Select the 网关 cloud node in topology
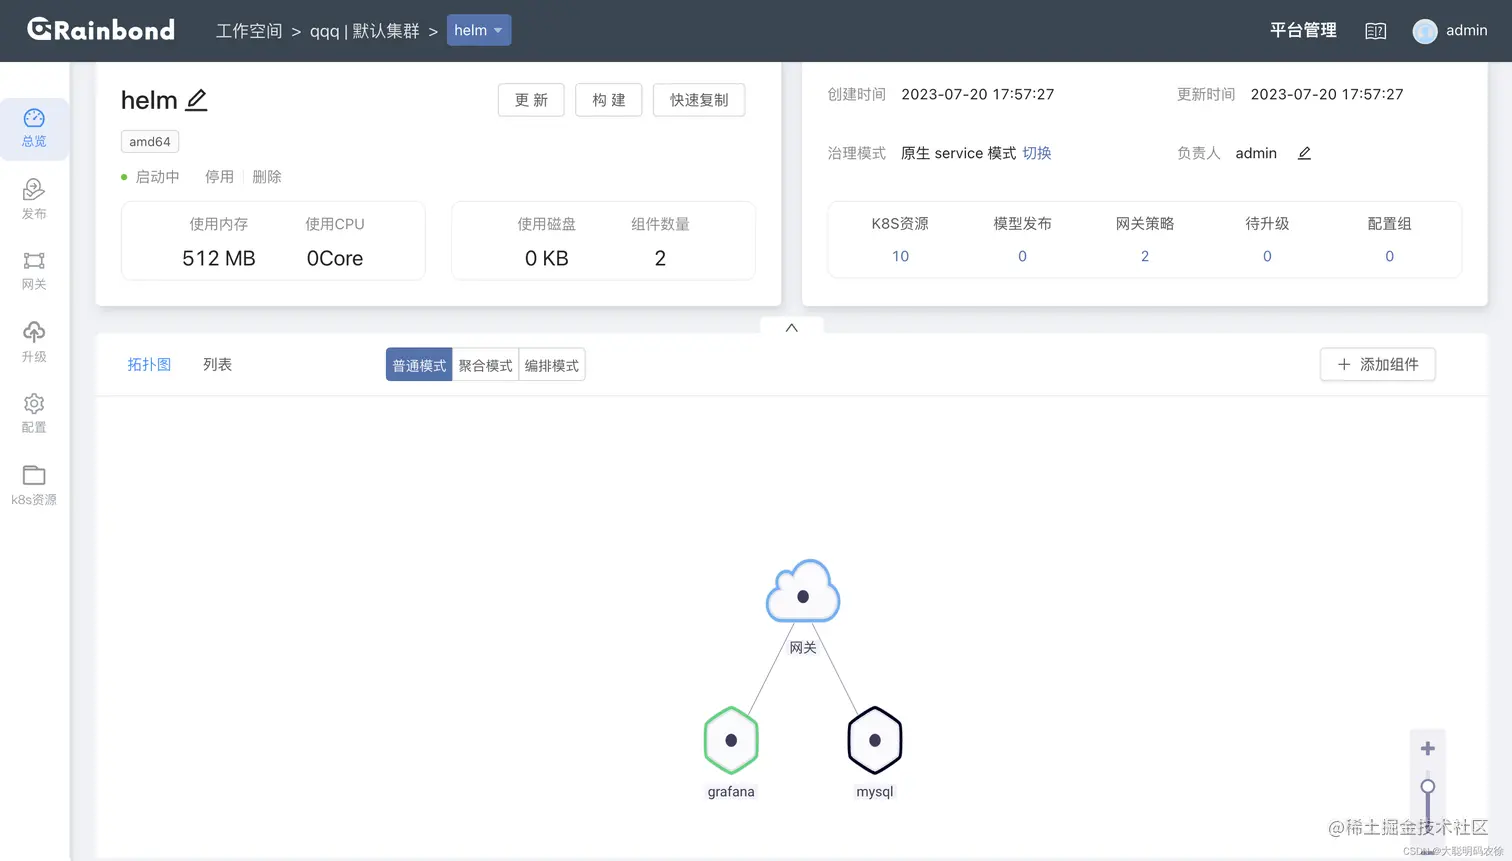The image size is (1512, 861). (x=803, y=592)
